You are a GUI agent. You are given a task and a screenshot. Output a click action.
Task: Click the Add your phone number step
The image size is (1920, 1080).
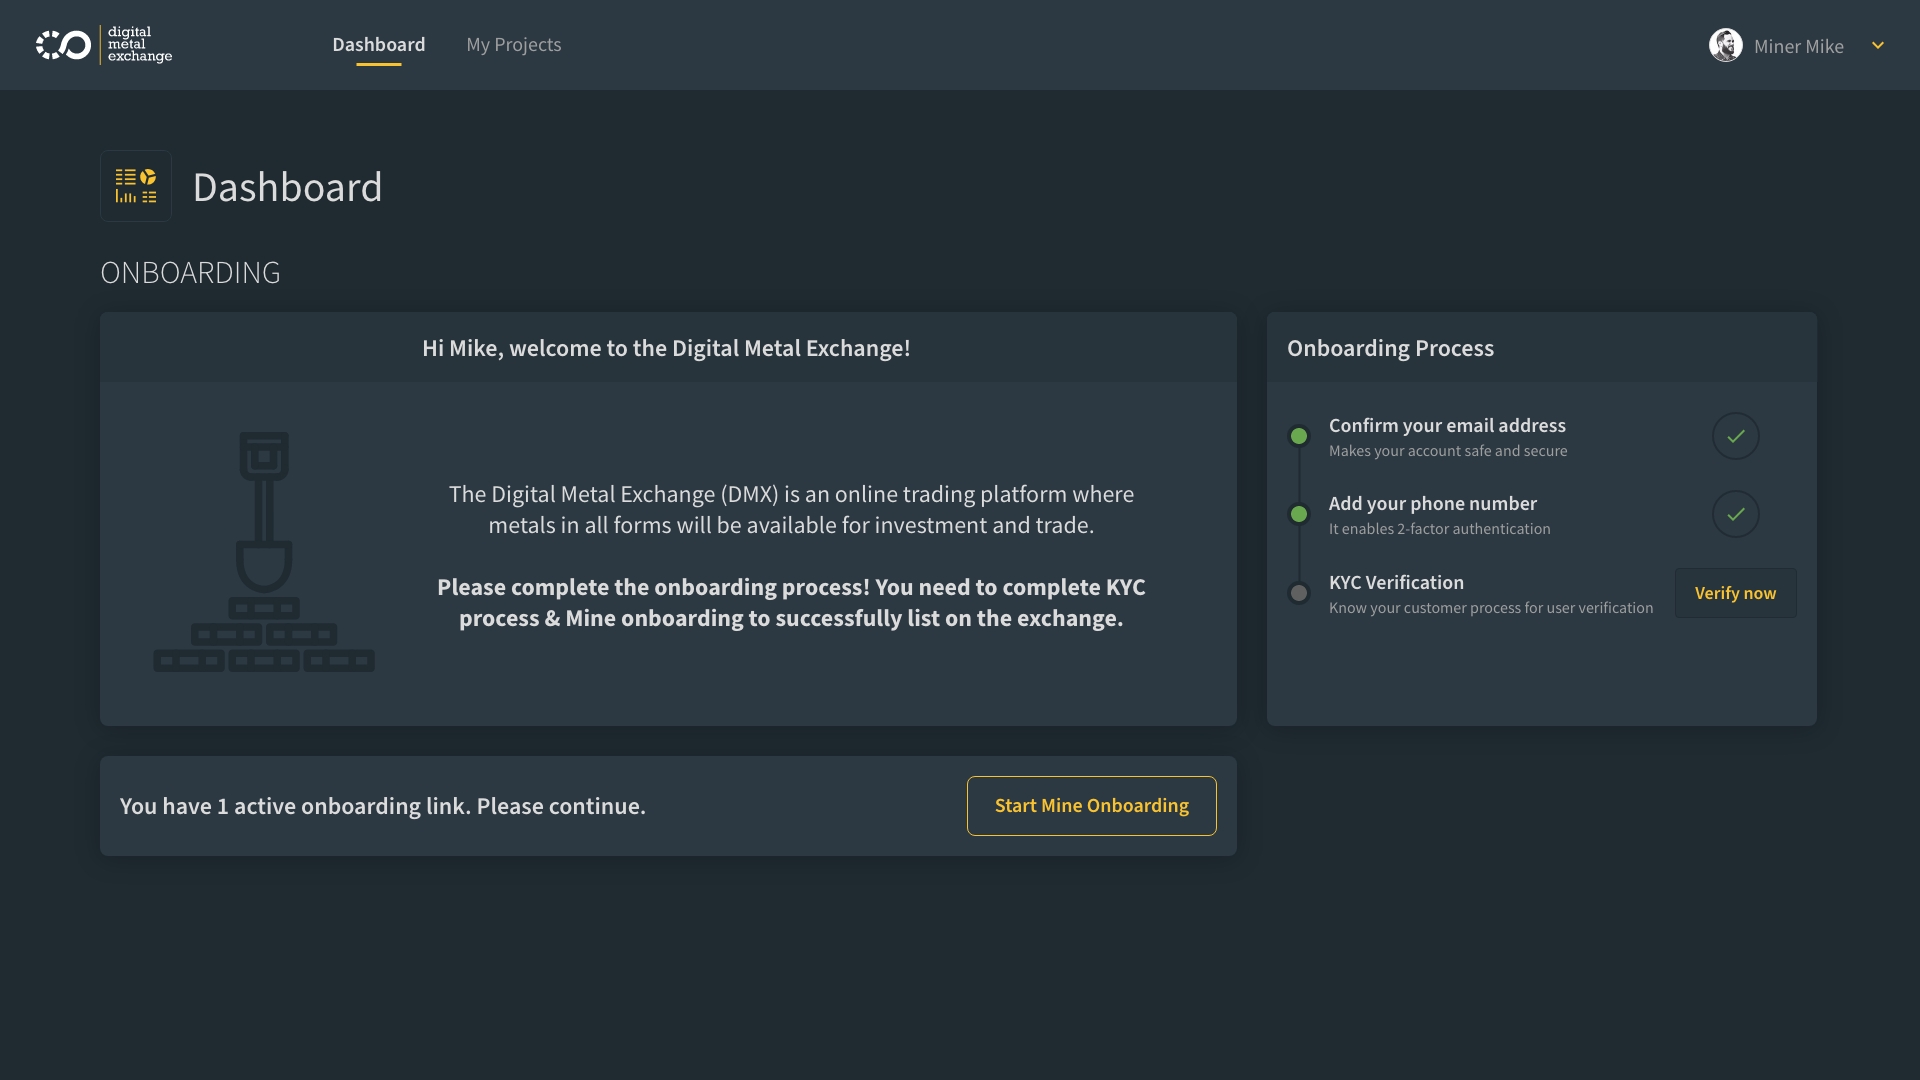pyautogui.click(x=1432, y=503)
